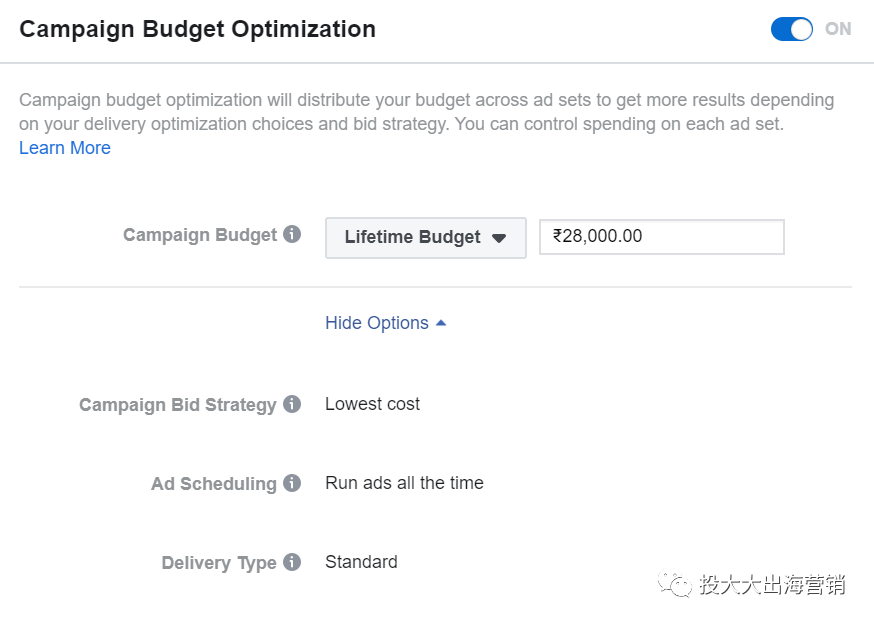Viewport: 874px width, 623px height.
Task: Open the Lifetime Budget dropdown
Action: [425, 238]
